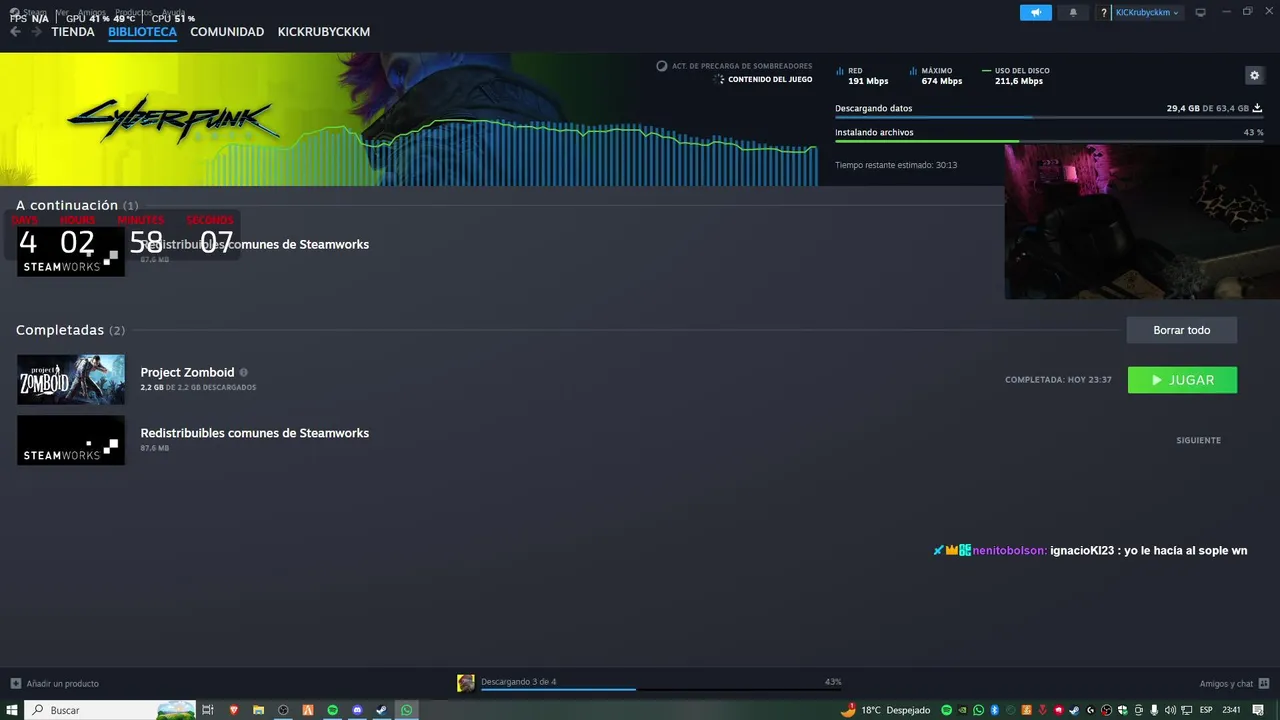1280x720 pixels.
Task: Open KICKrubyckkm account dropdown
Action: [x=1148, y=12]
